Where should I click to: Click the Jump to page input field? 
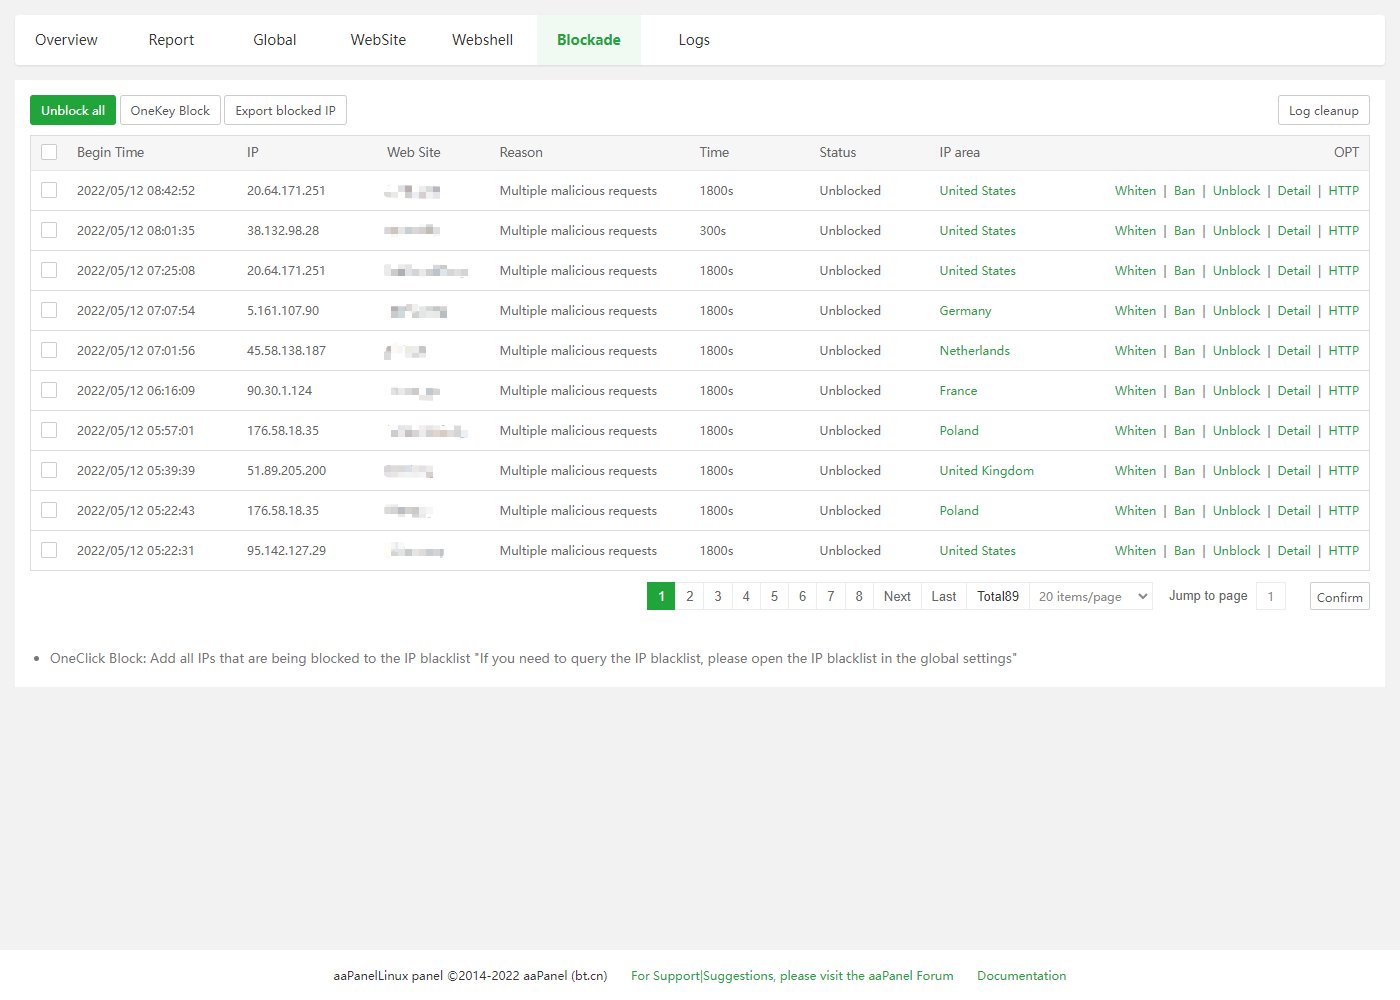coord(1270,597)
